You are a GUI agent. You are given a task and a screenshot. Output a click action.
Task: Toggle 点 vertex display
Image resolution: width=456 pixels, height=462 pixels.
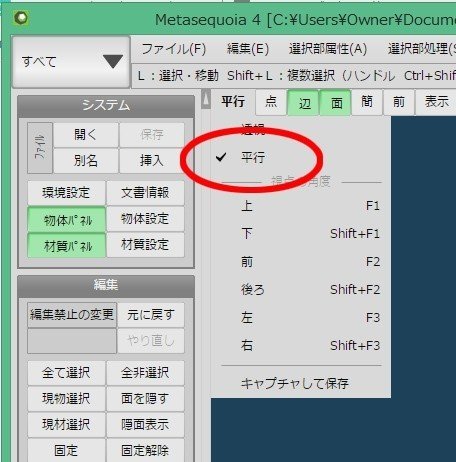271,102
